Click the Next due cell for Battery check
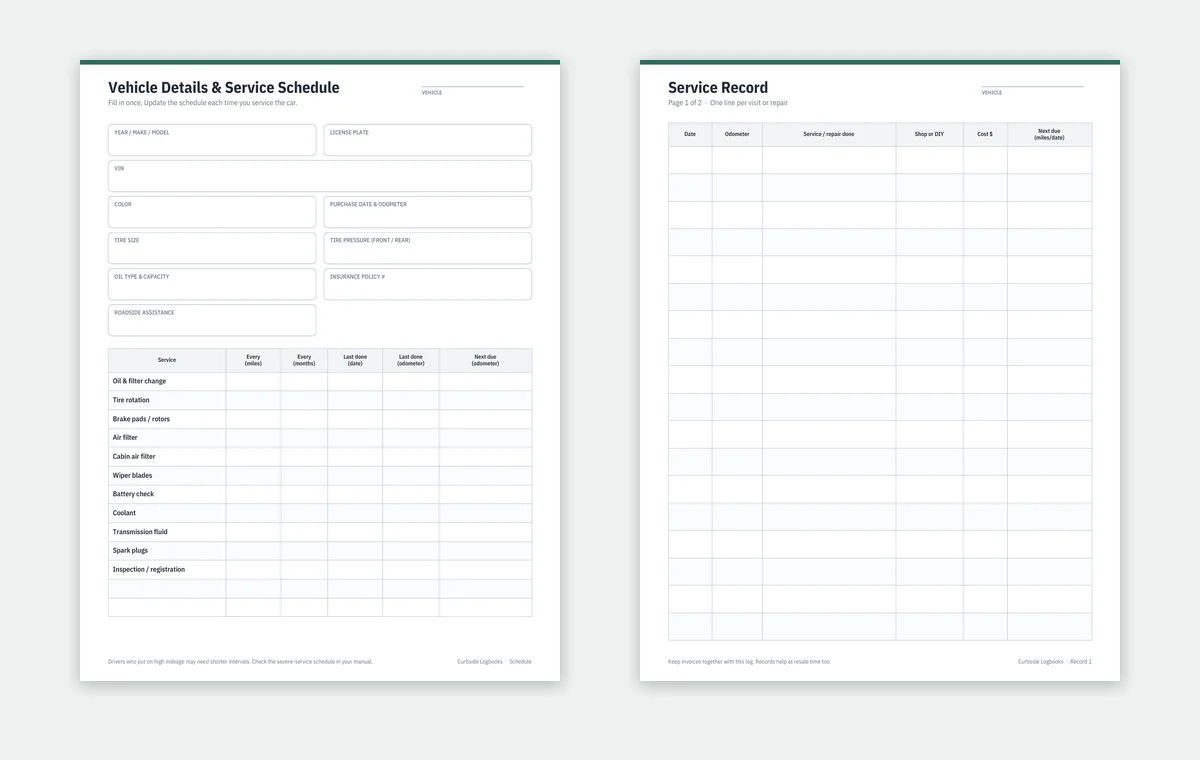This screenshot has width=1200, height=760. click(486, 494)
